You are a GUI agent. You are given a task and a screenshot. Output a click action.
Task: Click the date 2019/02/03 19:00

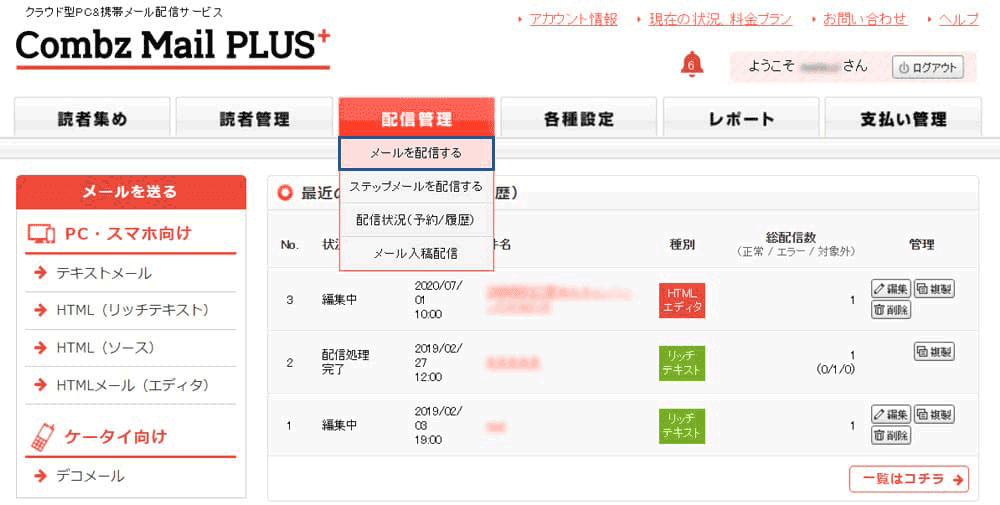tap(438, 425)
